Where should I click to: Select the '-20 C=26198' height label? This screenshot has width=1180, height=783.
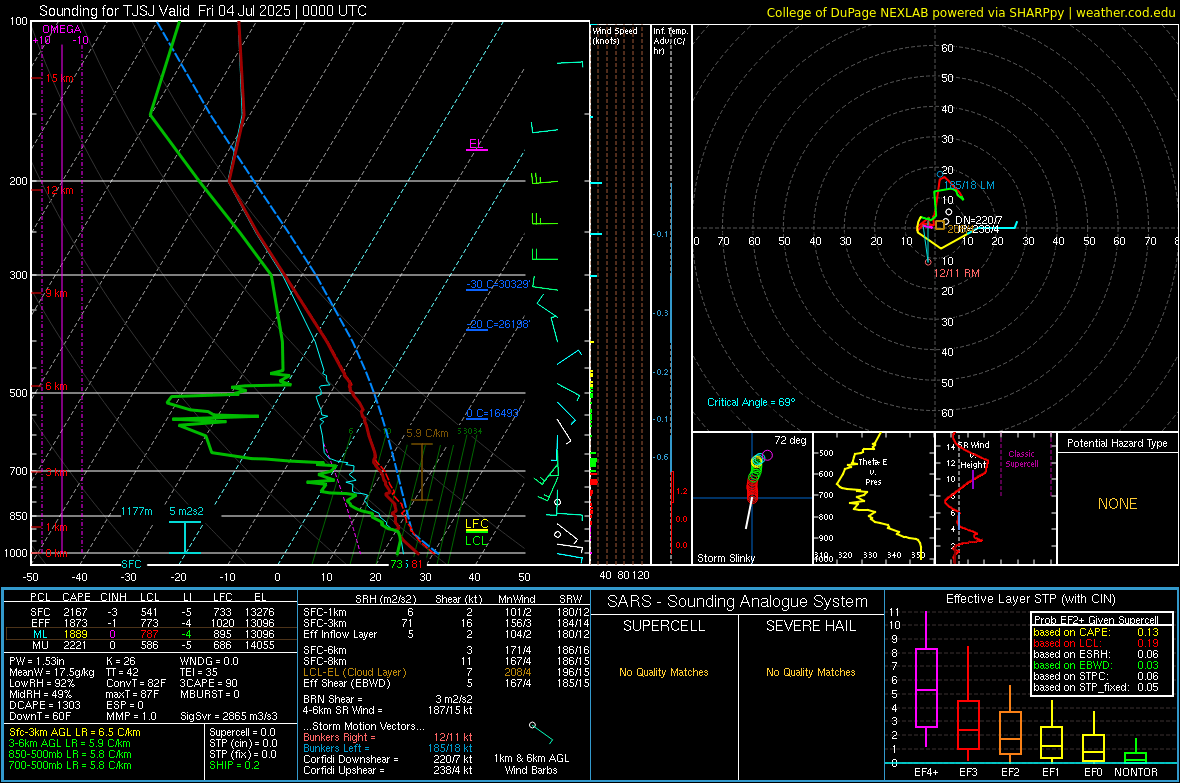tap(498, 324)
